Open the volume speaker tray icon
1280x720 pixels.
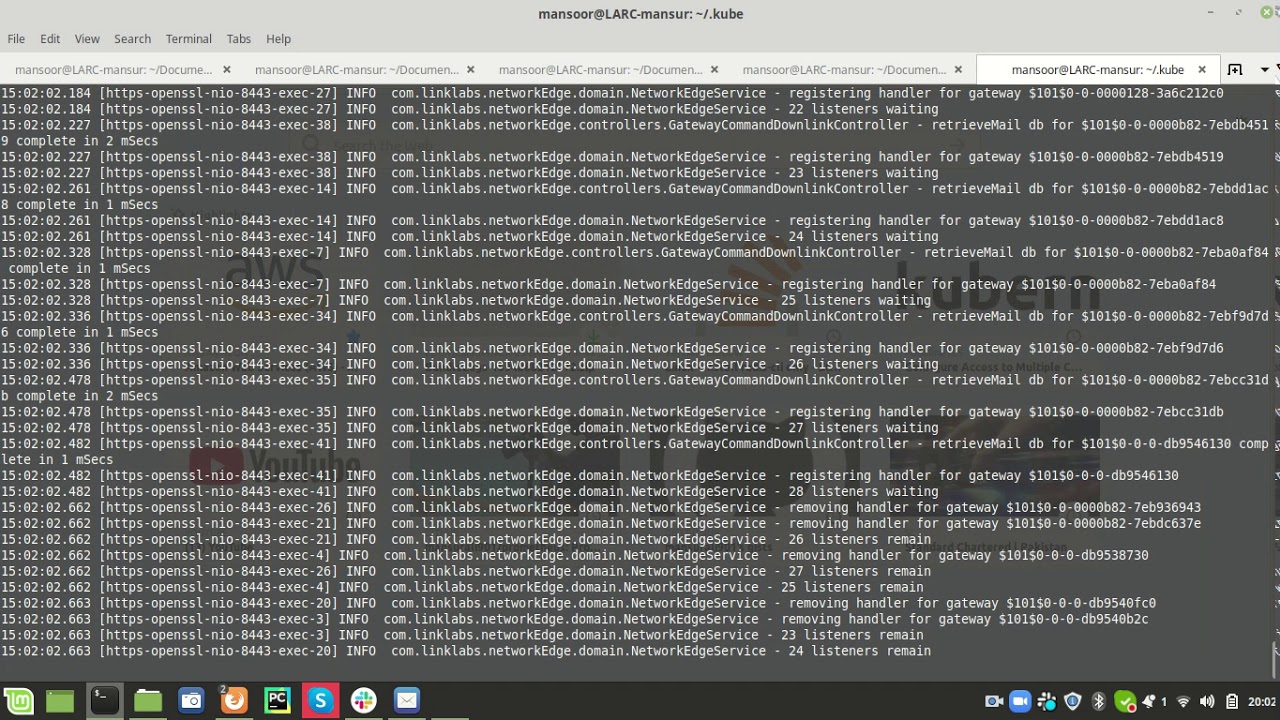click(1207, 702)
